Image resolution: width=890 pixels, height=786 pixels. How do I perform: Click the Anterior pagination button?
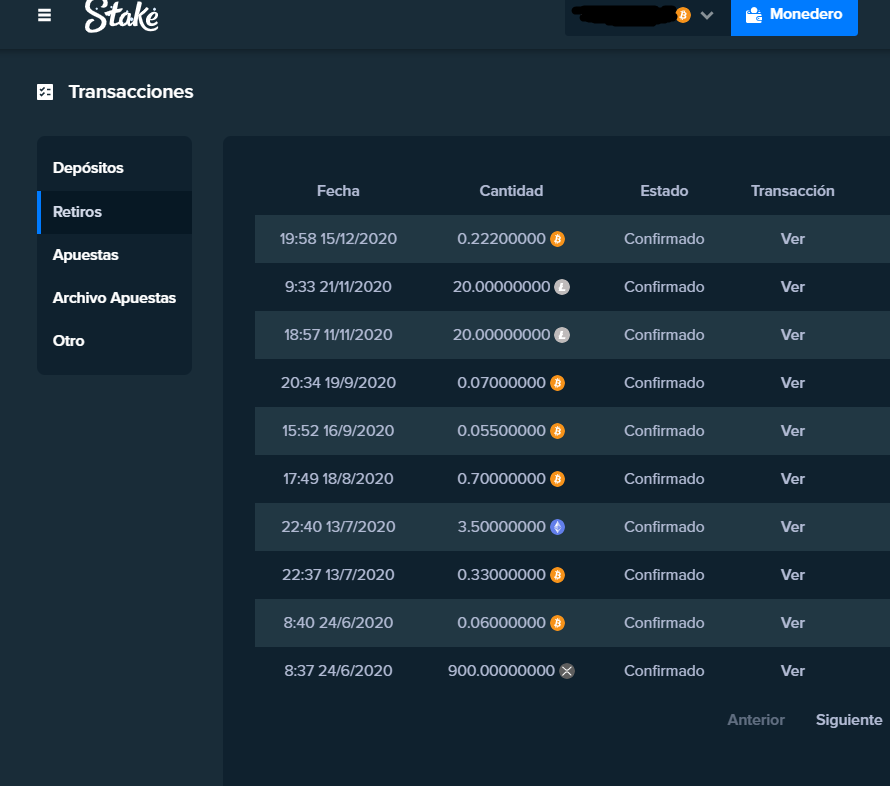[x=756, y=720]
